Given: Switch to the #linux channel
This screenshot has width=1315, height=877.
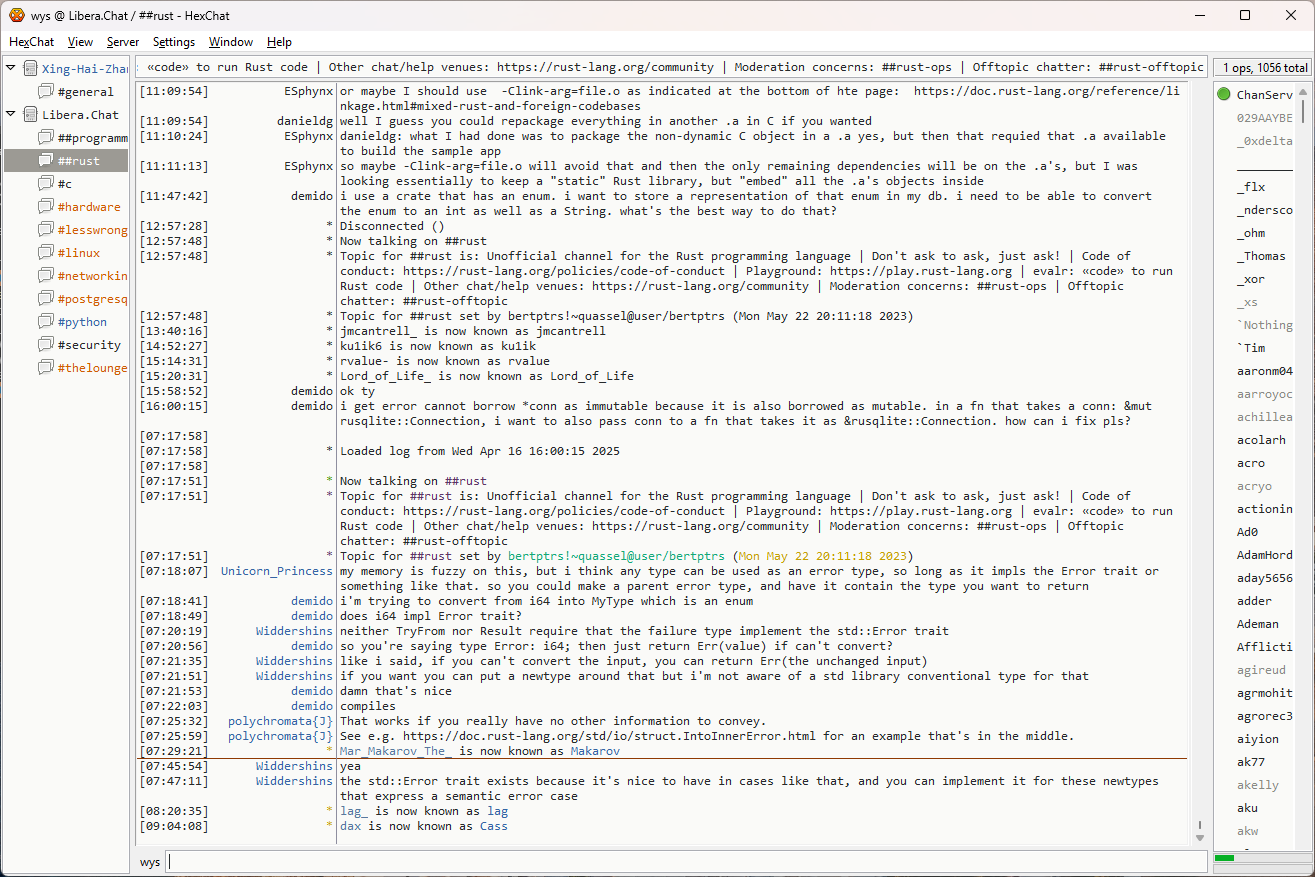Looking at the screenshot, I should pyautogui.click(x=79, y=253).
